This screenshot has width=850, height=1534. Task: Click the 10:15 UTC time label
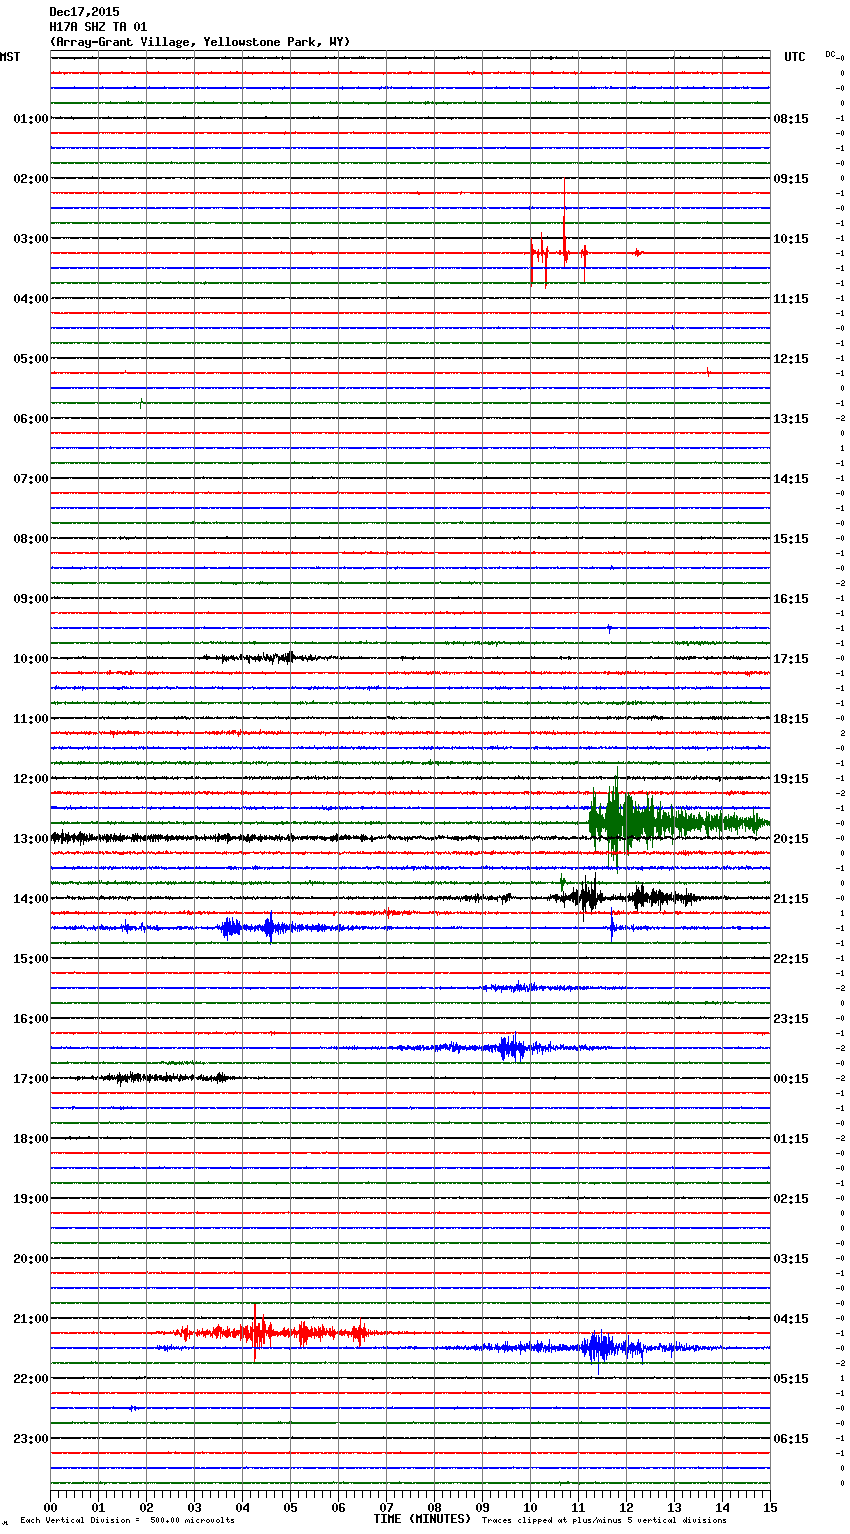pyautogui.click(x=791, y=239)
